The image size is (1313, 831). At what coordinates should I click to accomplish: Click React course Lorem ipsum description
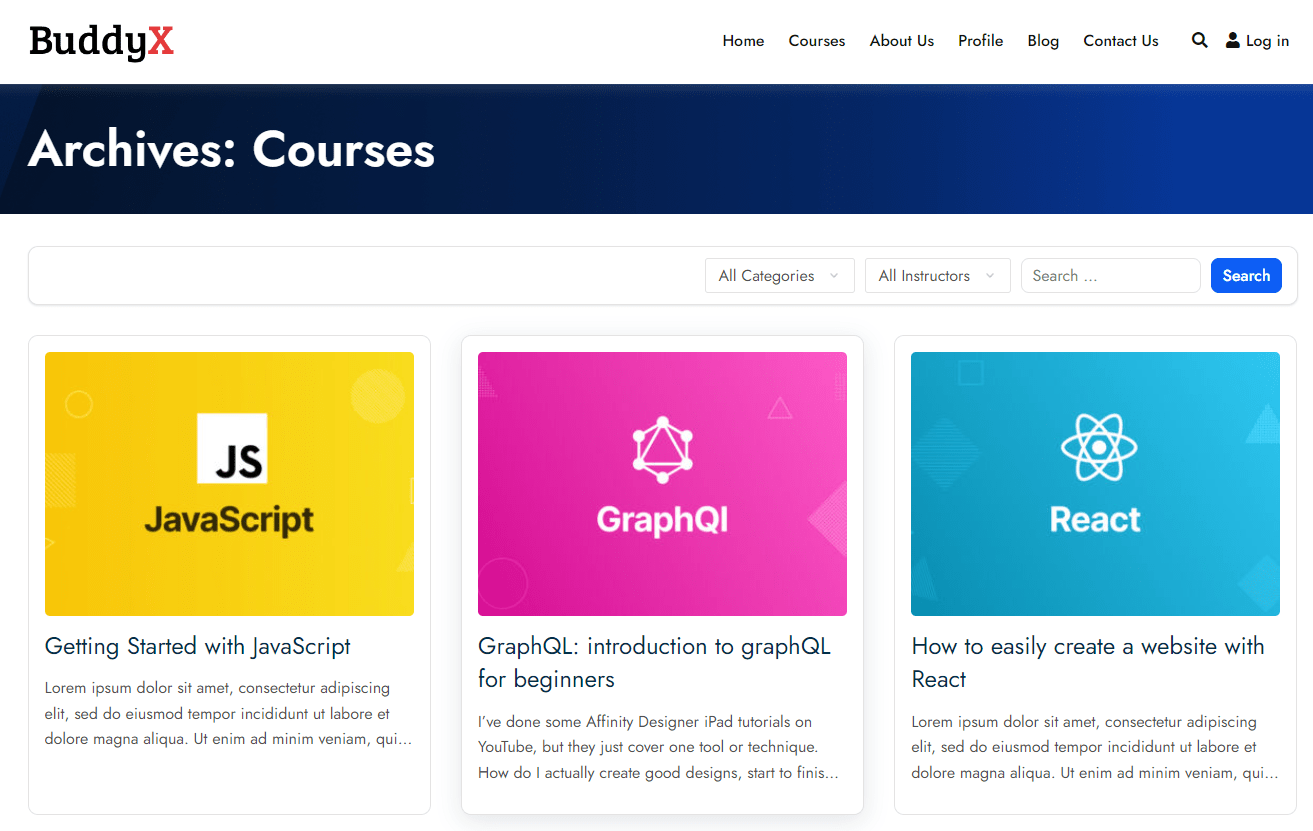click(1095, 747)
